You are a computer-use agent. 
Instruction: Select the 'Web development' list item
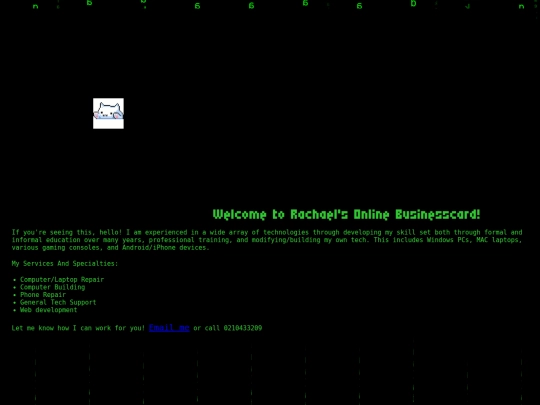coord(49,310)
